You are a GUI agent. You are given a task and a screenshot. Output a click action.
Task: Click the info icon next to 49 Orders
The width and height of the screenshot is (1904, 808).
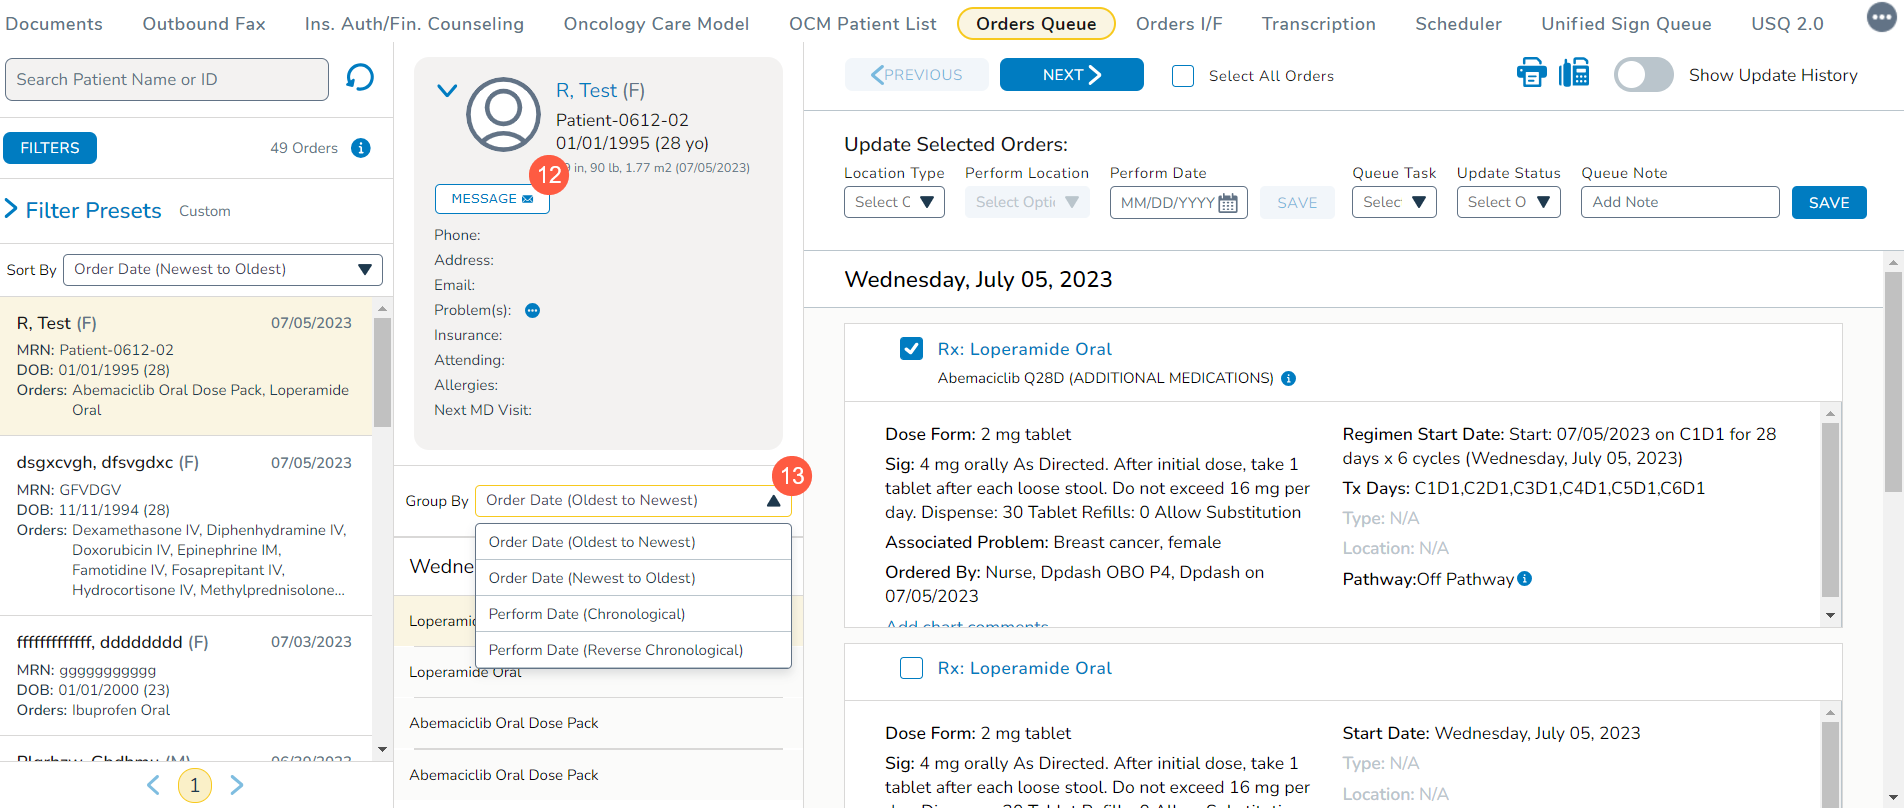click(361, 148)
